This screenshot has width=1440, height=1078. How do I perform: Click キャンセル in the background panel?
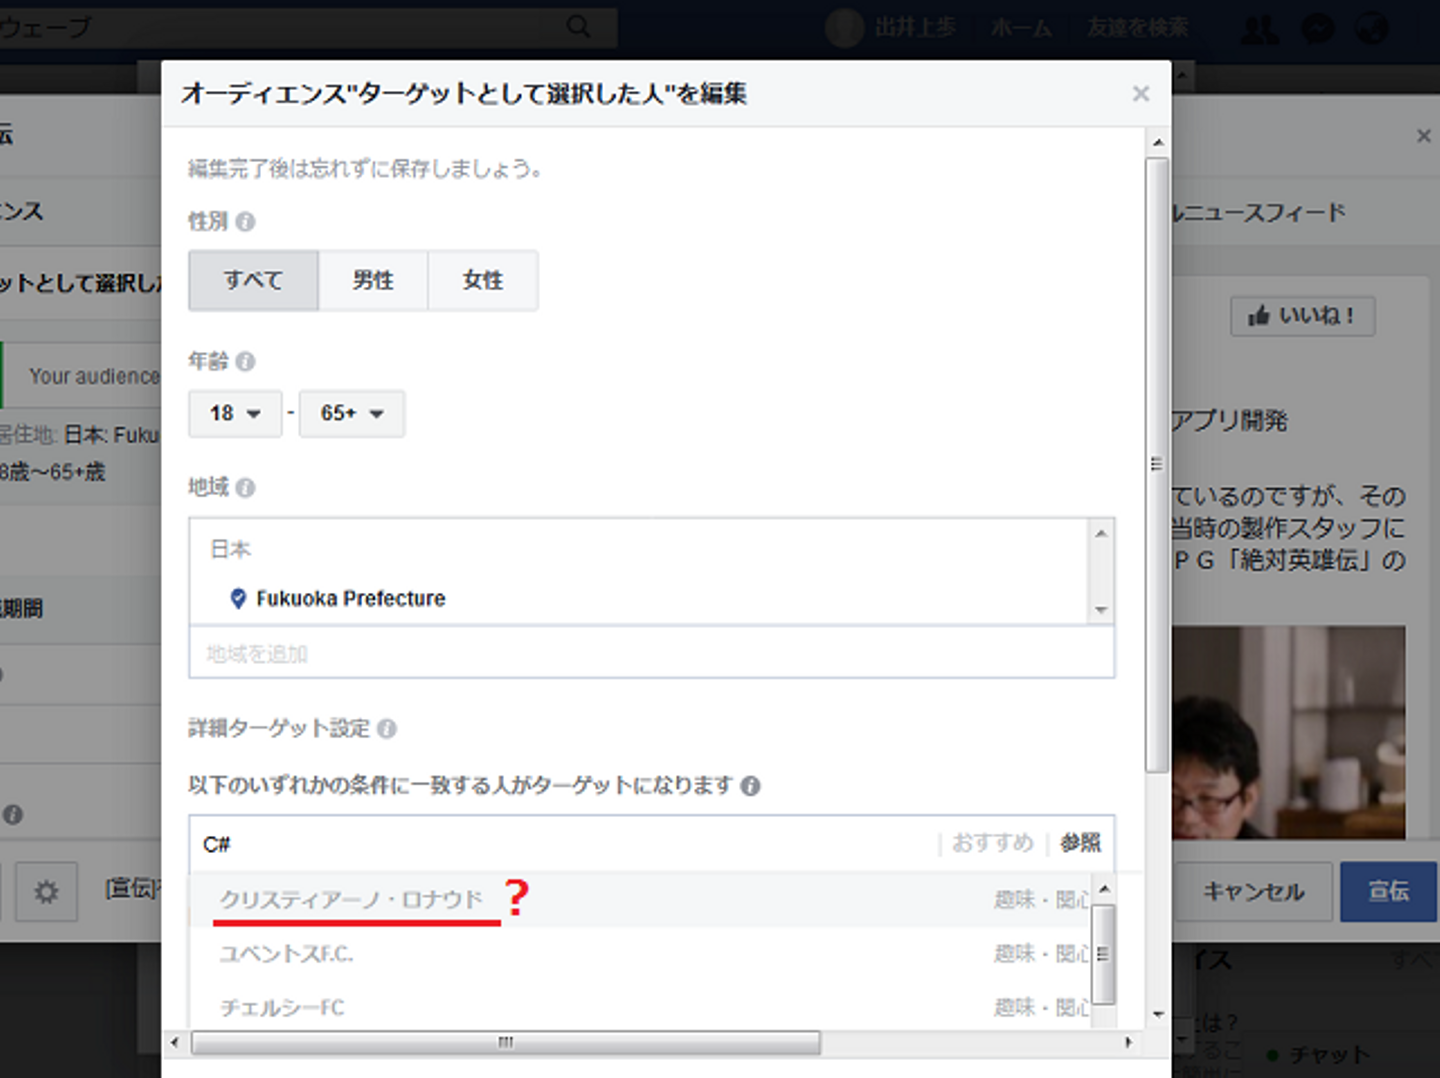pyautogui.click(x=1253, y=891)
